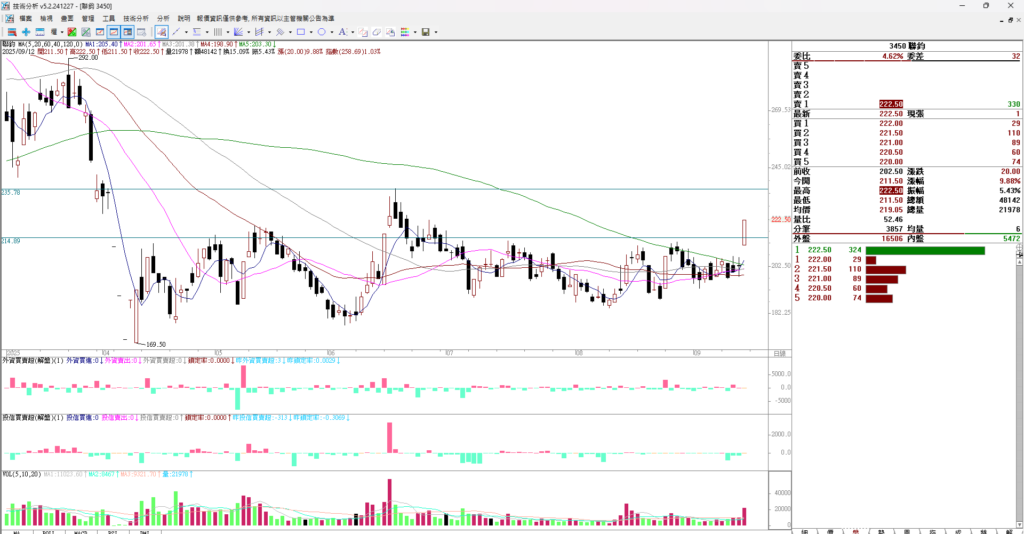Toggle the highlighted pen drawing mode button
This screenshot has width=1024, height=534.
point(161,31)
